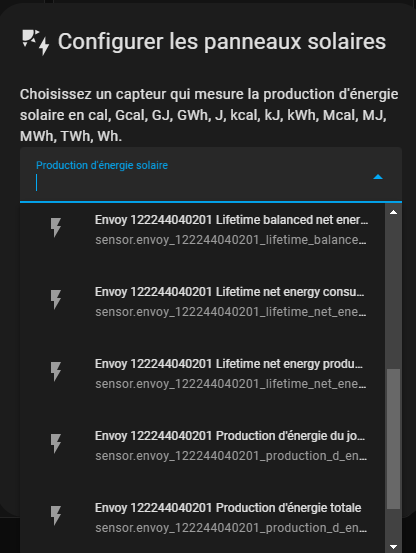Collapse the Production d'énergie solaire dropdown arrow
The width and height of the screenshot is (416, 553).
point(378,177)
